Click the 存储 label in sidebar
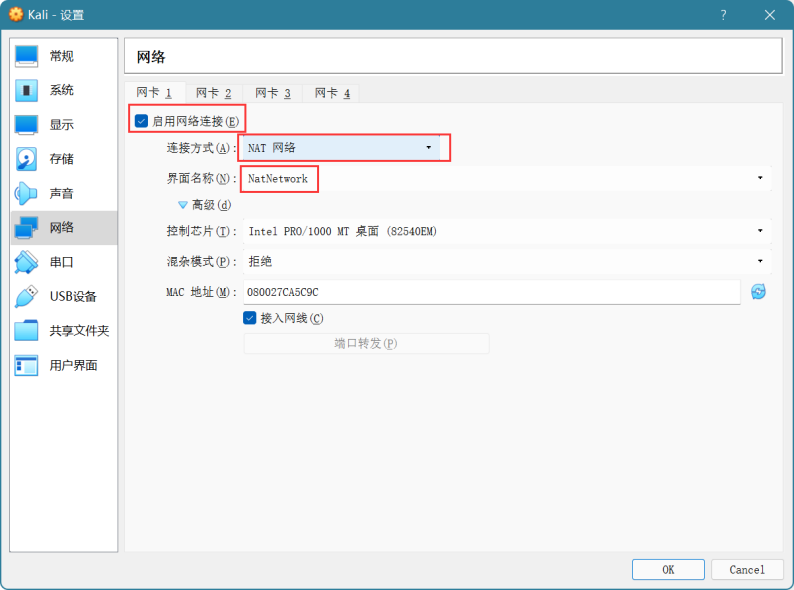Image resolution: width=794 pixels, height=590 pixels. pyautogui.click(x=62, y=159)
